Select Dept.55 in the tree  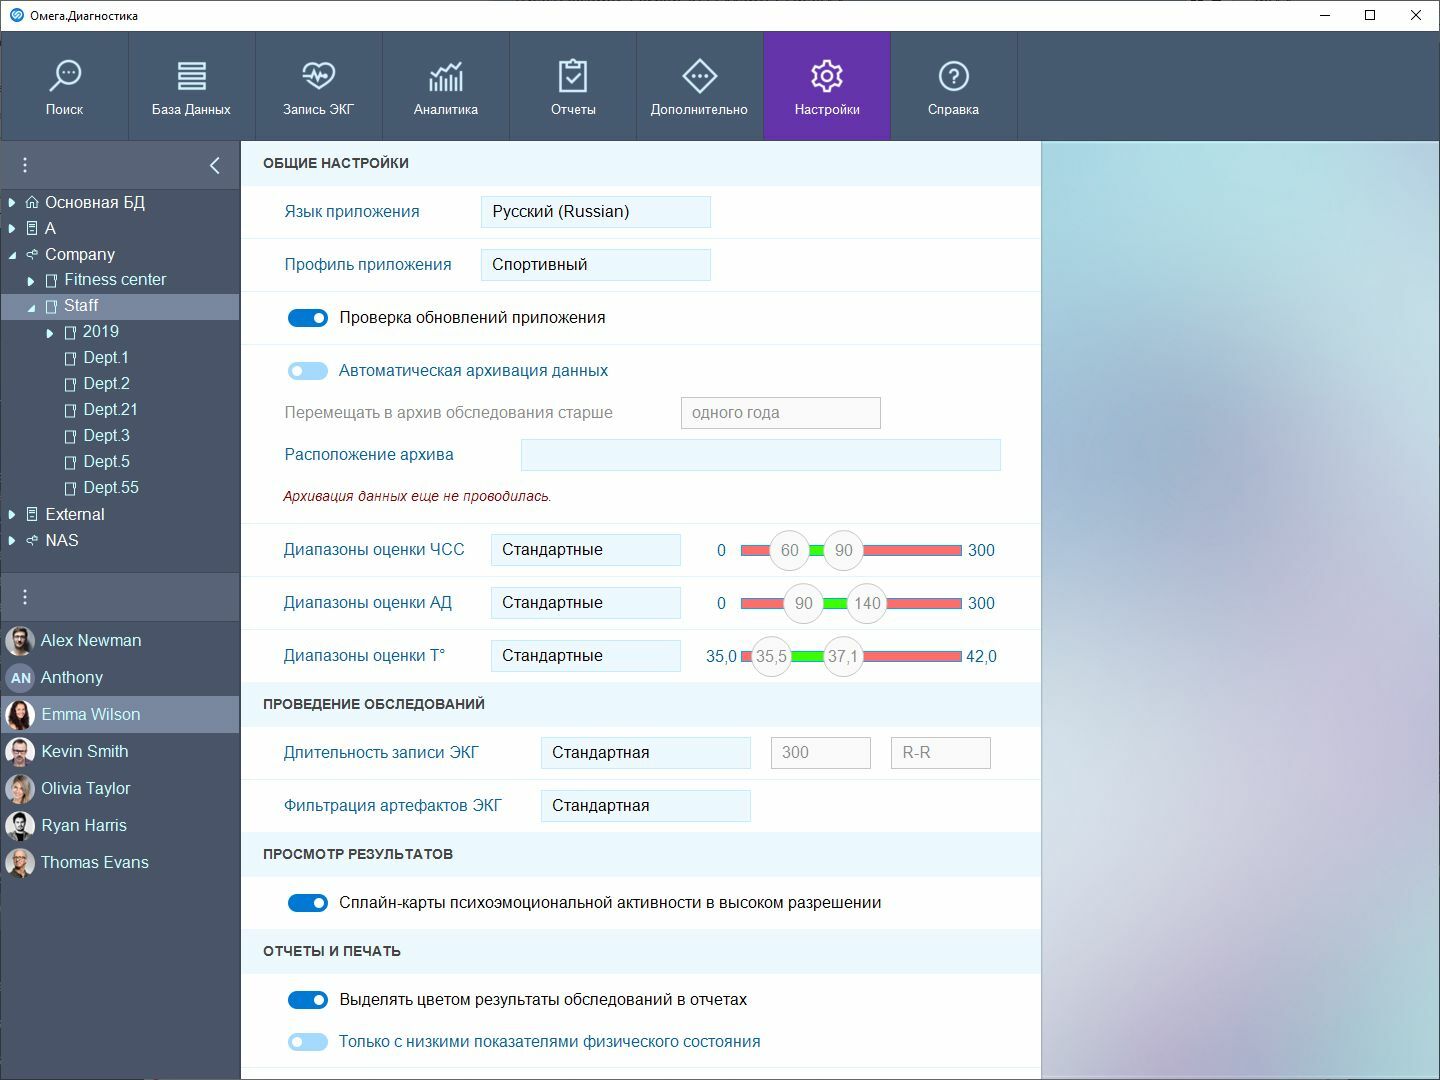(x=111, y=487)
